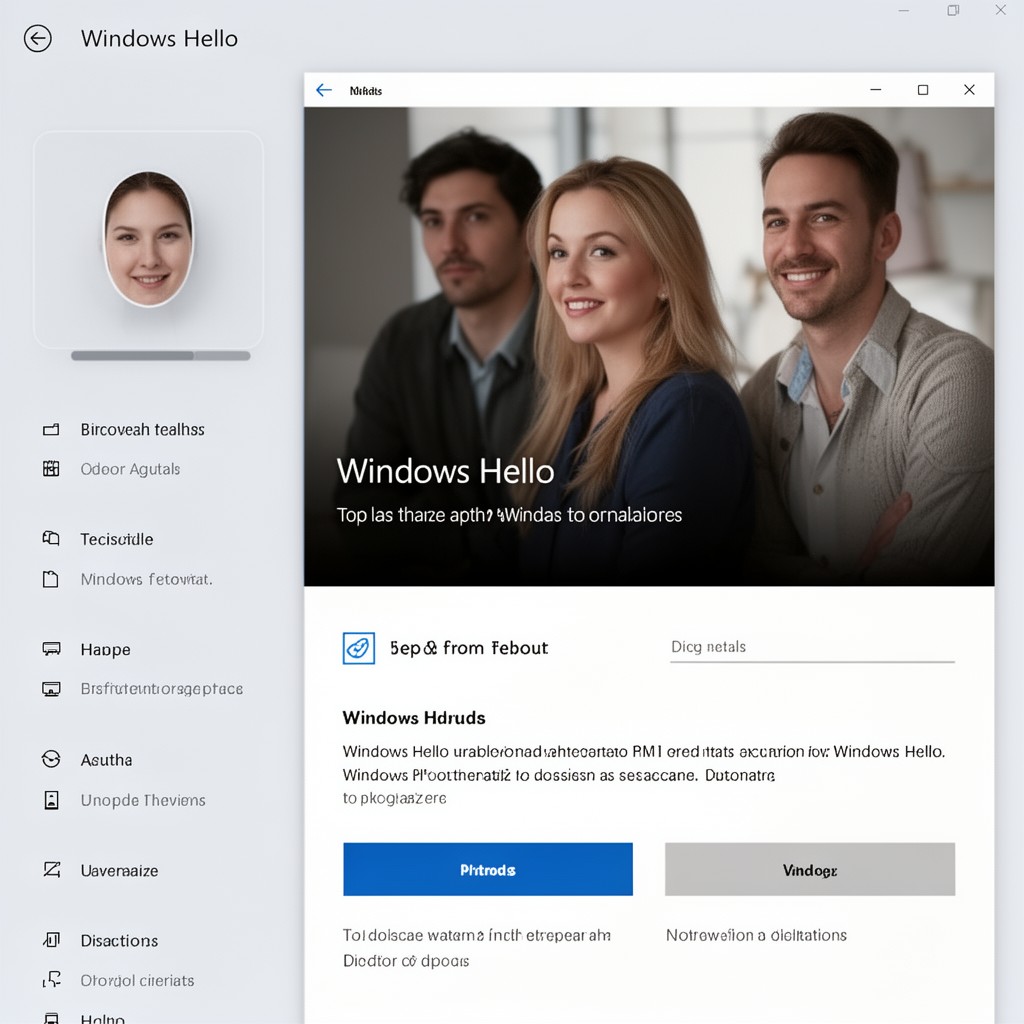Select Mindows fetowiat sidebar entry
The image size is (1024, 1024).
click(146, 579)
